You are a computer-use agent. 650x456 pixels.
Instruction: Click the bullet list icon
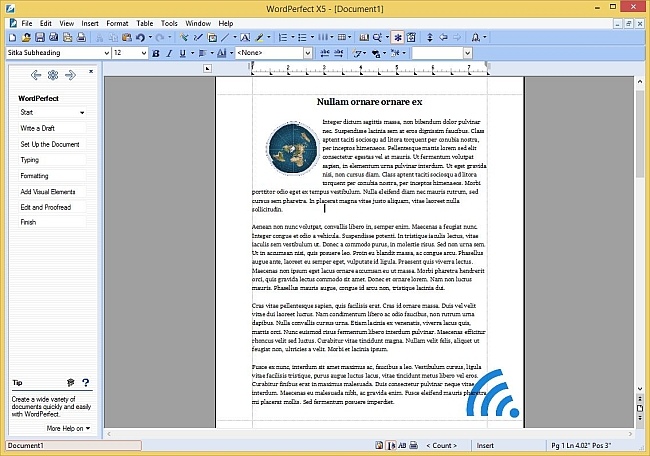[x=302, y=38]
